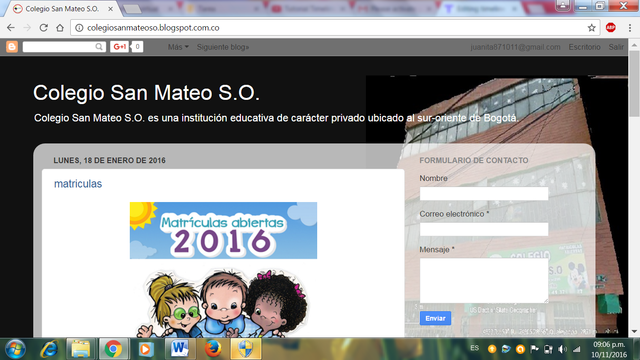
Task: Click the Salir sign-out link
Action: [x=616, y=47]
